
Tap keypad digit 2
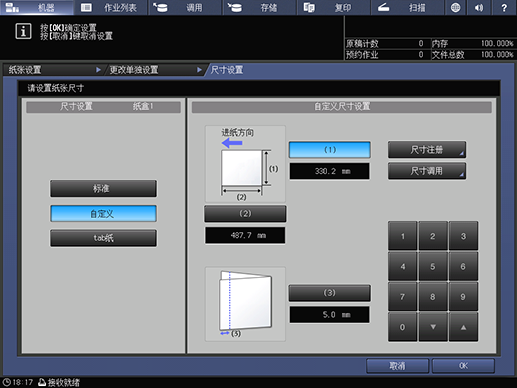433,236
